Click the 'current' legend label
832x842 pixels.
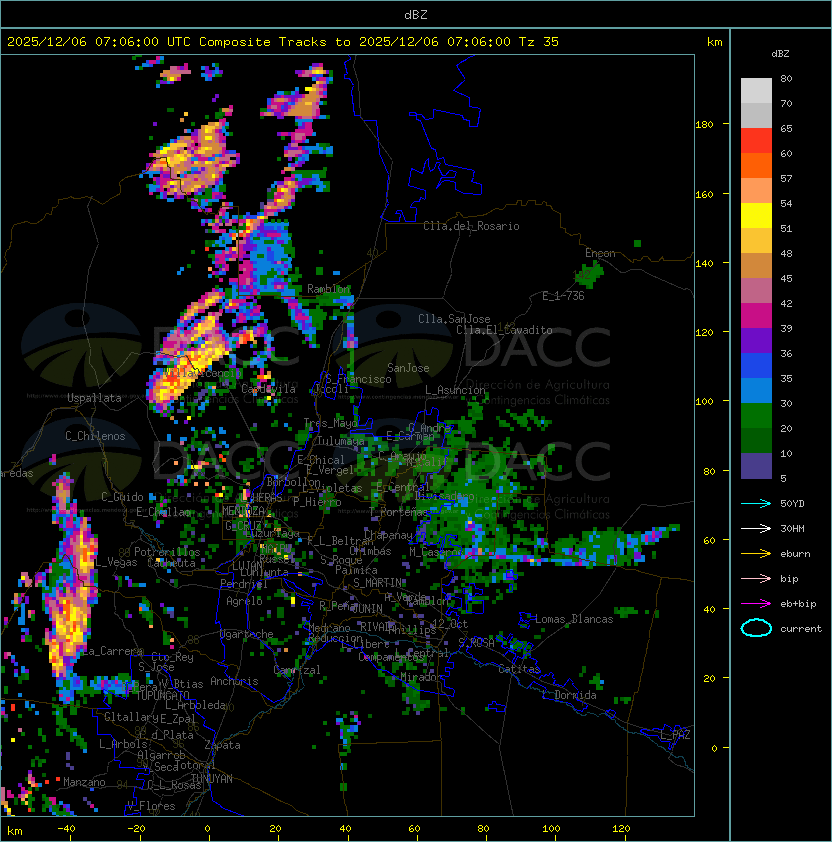801,629
